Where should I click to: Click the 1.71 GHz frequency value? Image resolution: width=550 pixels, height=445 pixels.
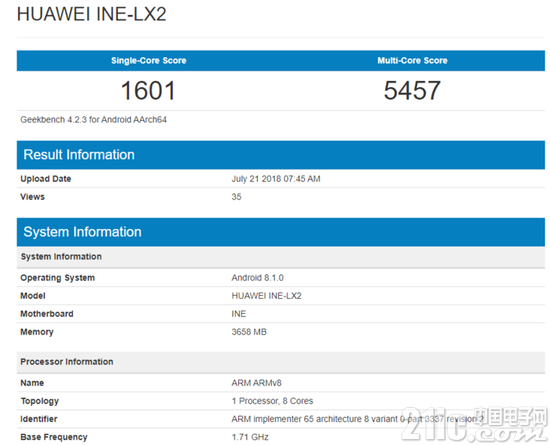point(250,437)
